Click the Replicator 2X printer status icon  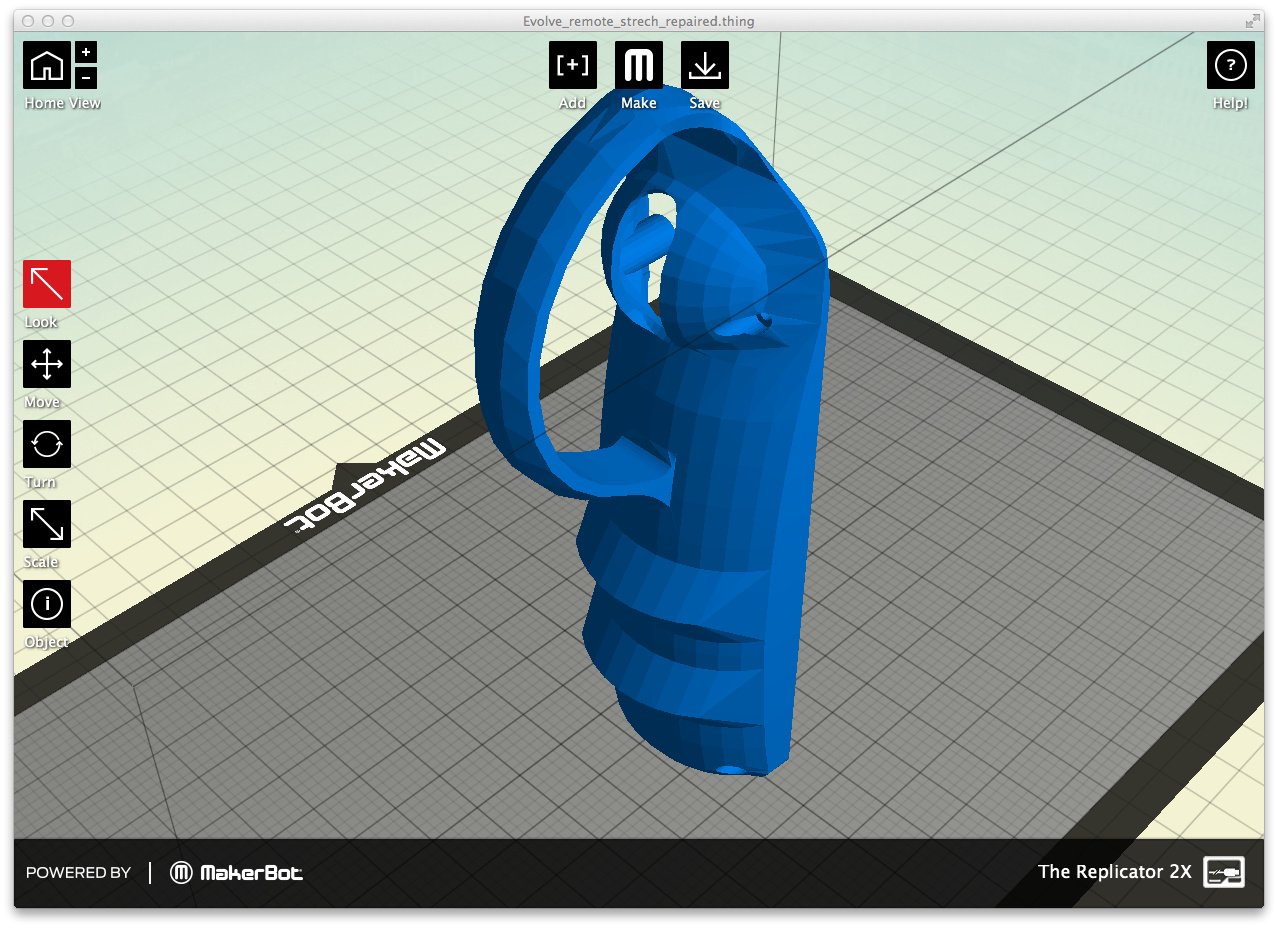pos(1225,872)
